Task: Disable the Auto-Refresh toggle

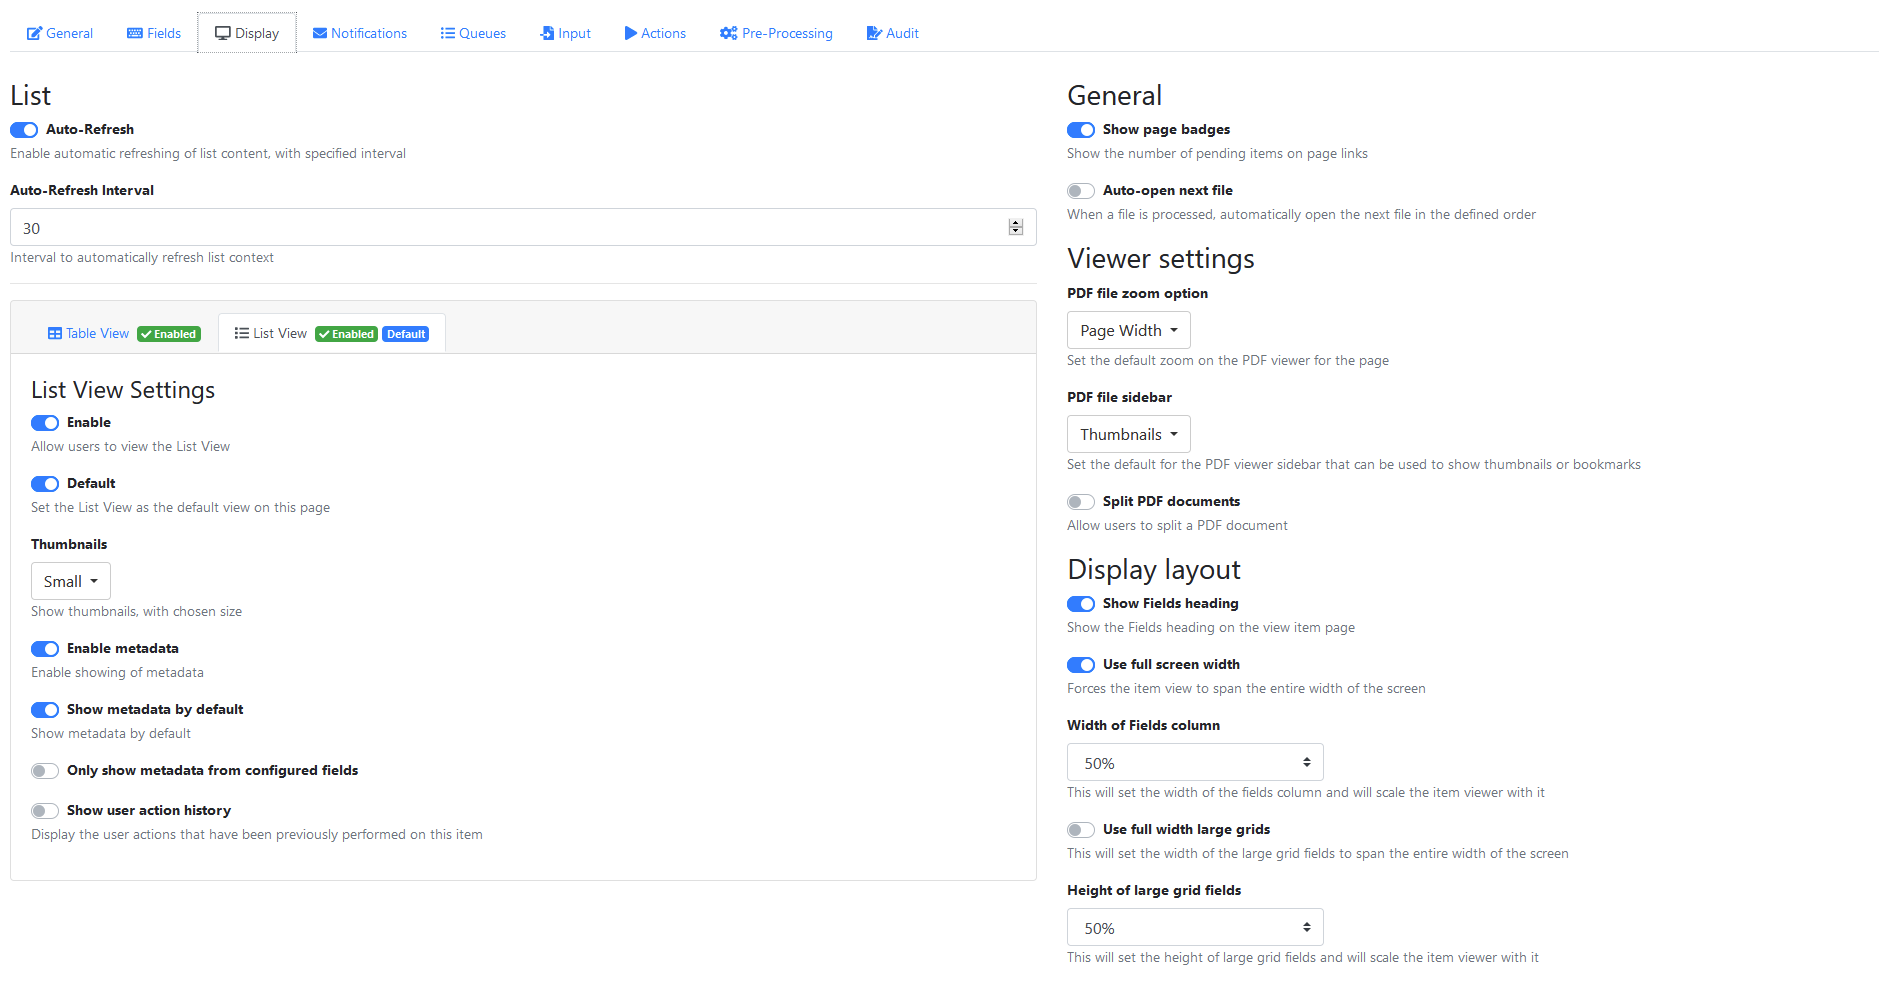Action: tap(24, 130)
